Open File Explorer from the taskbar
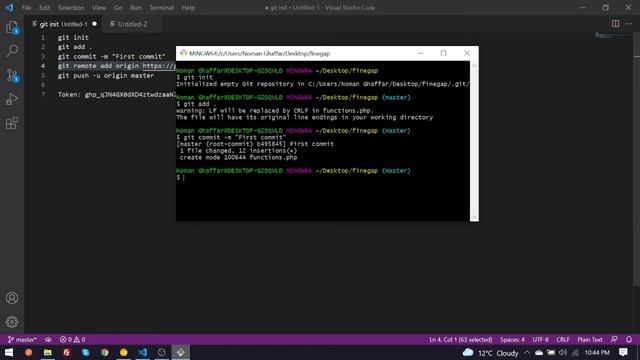Image resolution: width=640 pixels, height=360 pixels. click(x=47, y=352)
